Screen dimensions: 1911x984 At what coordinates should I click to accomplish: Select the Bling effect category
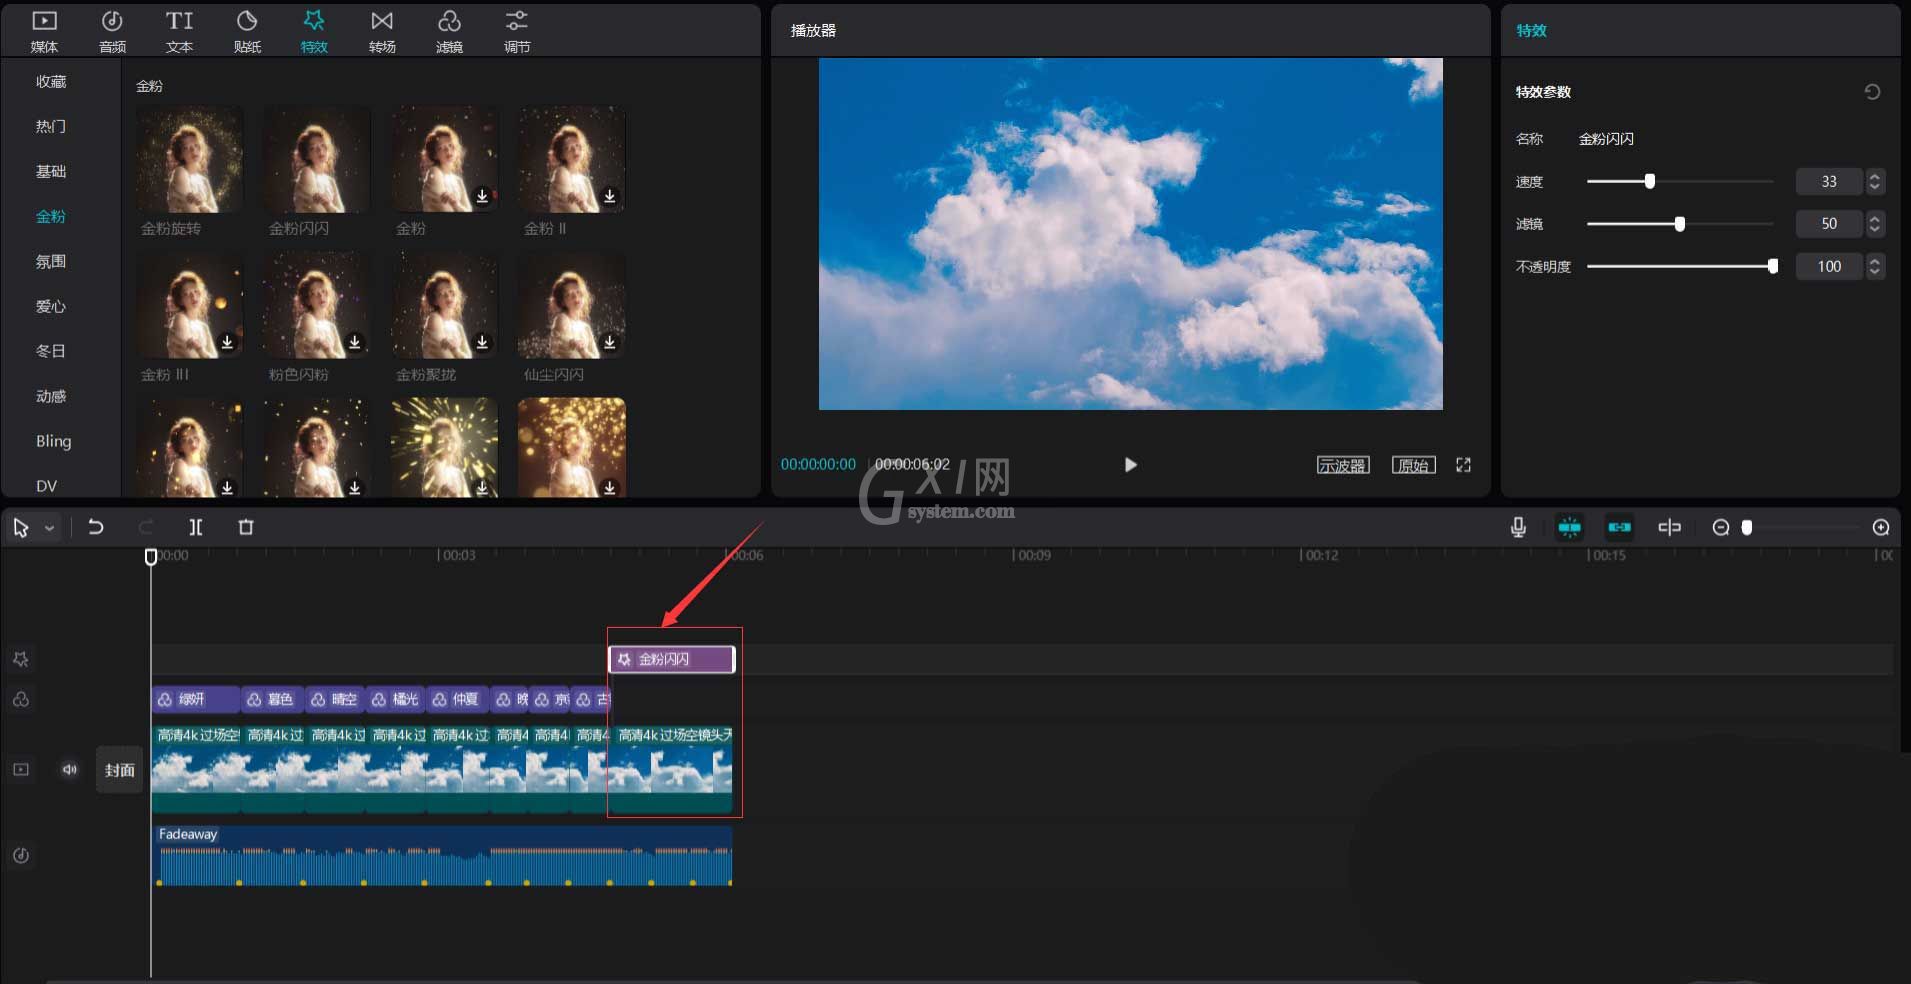point(54,441)
